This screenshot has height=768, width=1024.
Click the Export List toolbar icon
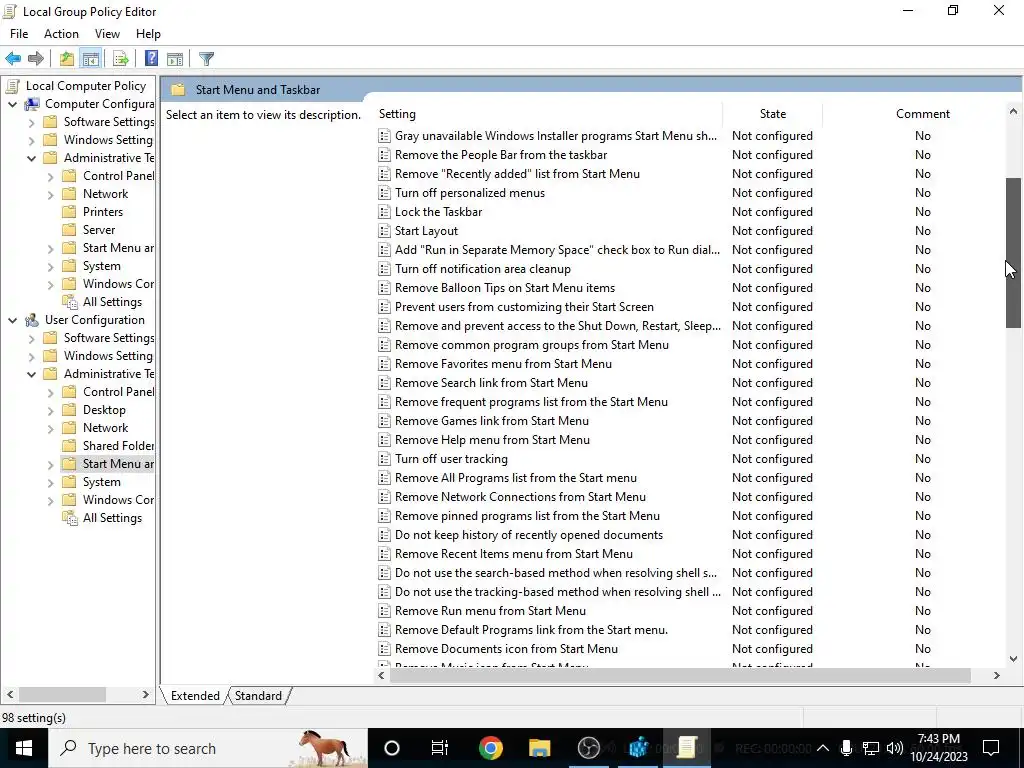(121, 59)
